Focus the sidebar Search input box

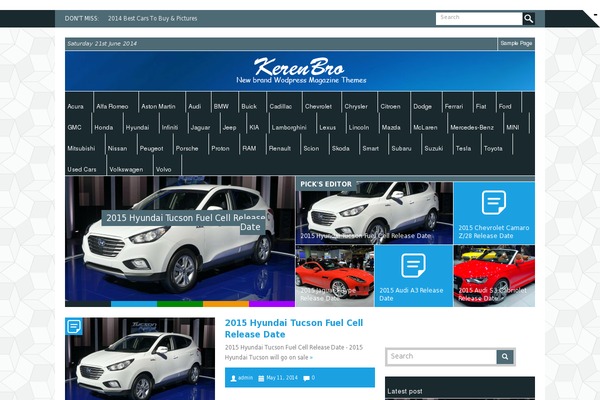click(442, 357)
